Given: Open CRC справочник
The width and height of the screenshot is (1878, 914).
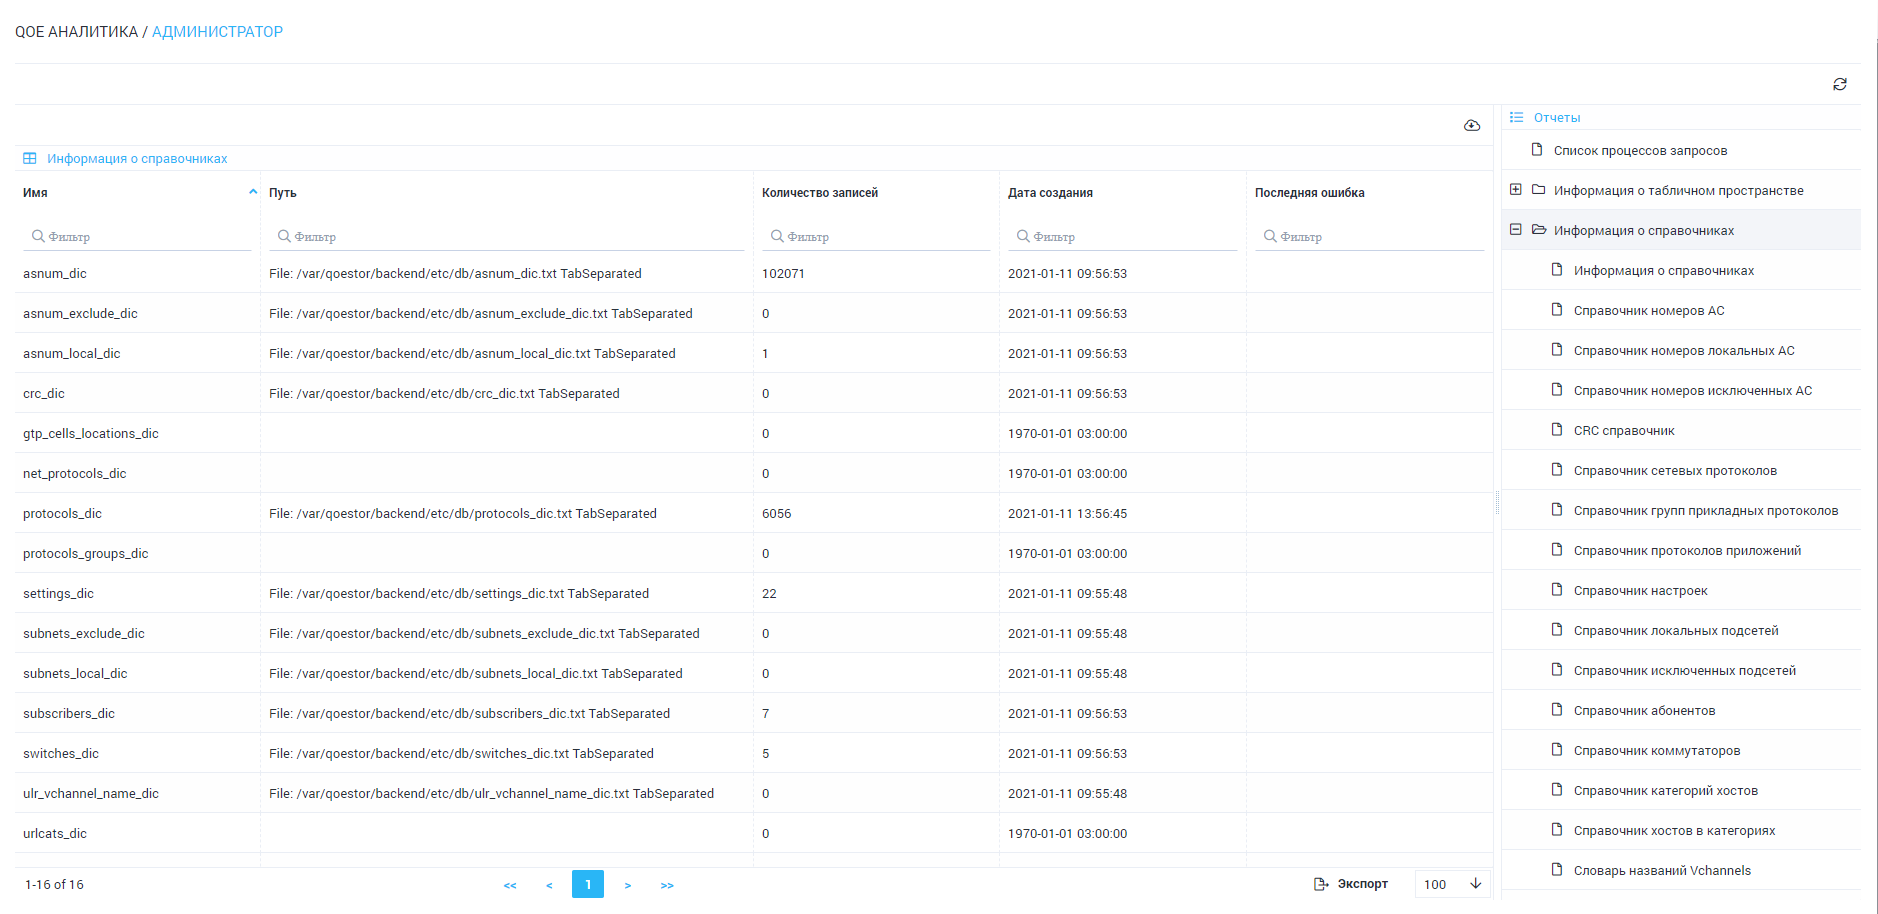Looking at the screenshot, I should 1624,431.
